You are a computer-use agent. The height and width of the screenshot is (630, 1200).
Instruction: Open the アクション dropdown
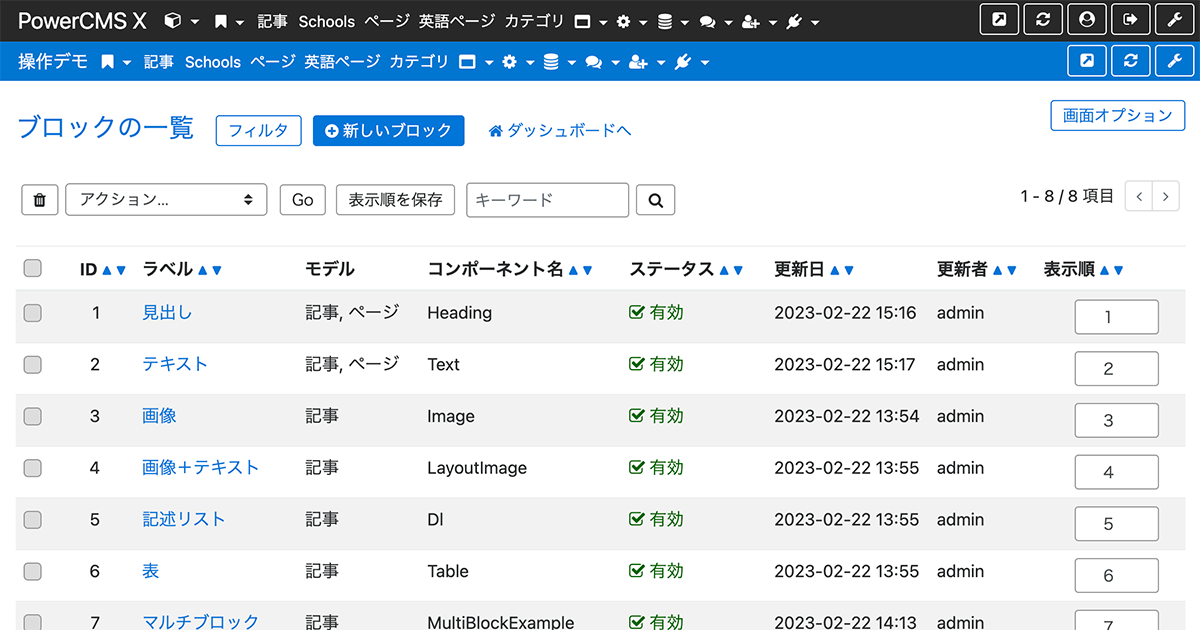[x=166, y=200]
